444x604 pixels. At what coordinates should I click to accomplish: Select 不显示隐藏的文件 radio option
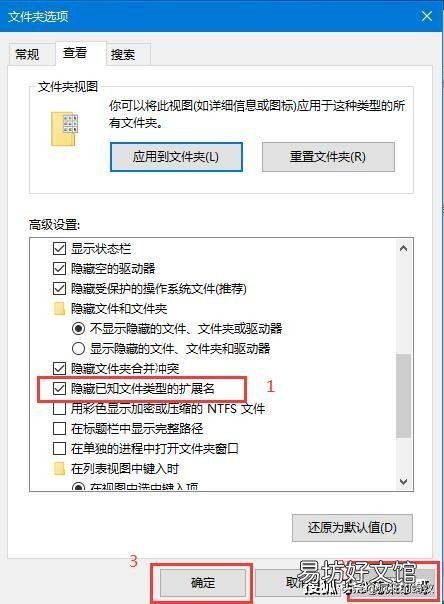[x=78, y=329]
